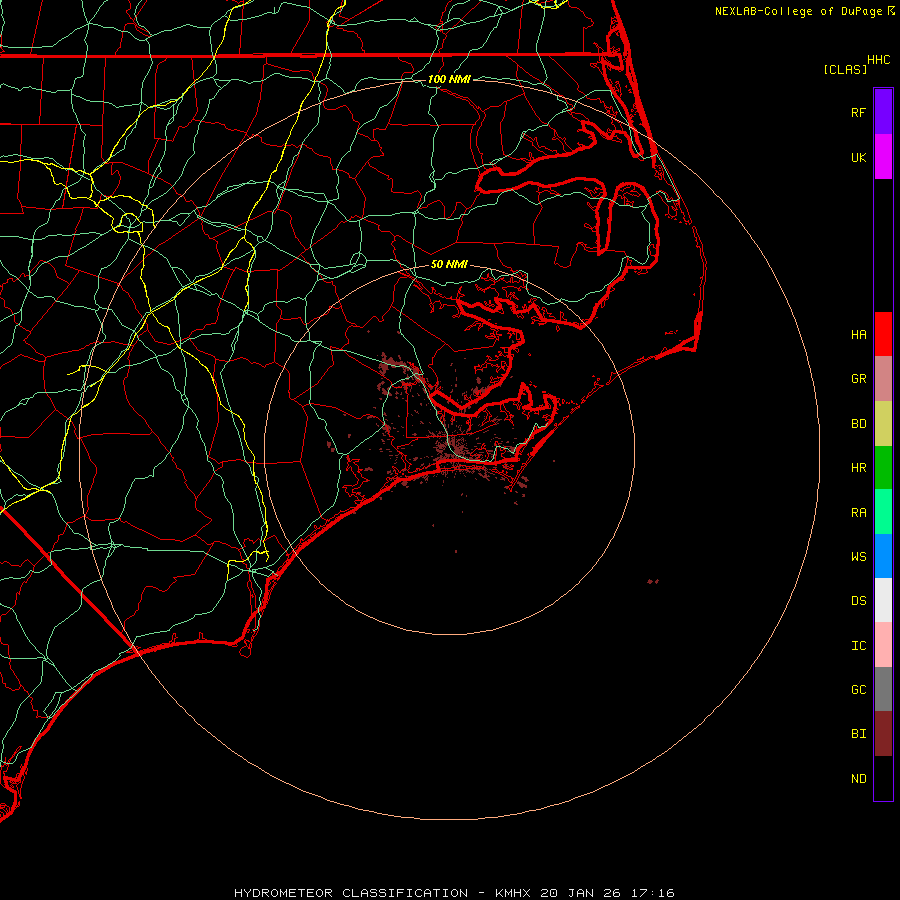
Task: Click the HR legend label
Action: tap(858, 468)
